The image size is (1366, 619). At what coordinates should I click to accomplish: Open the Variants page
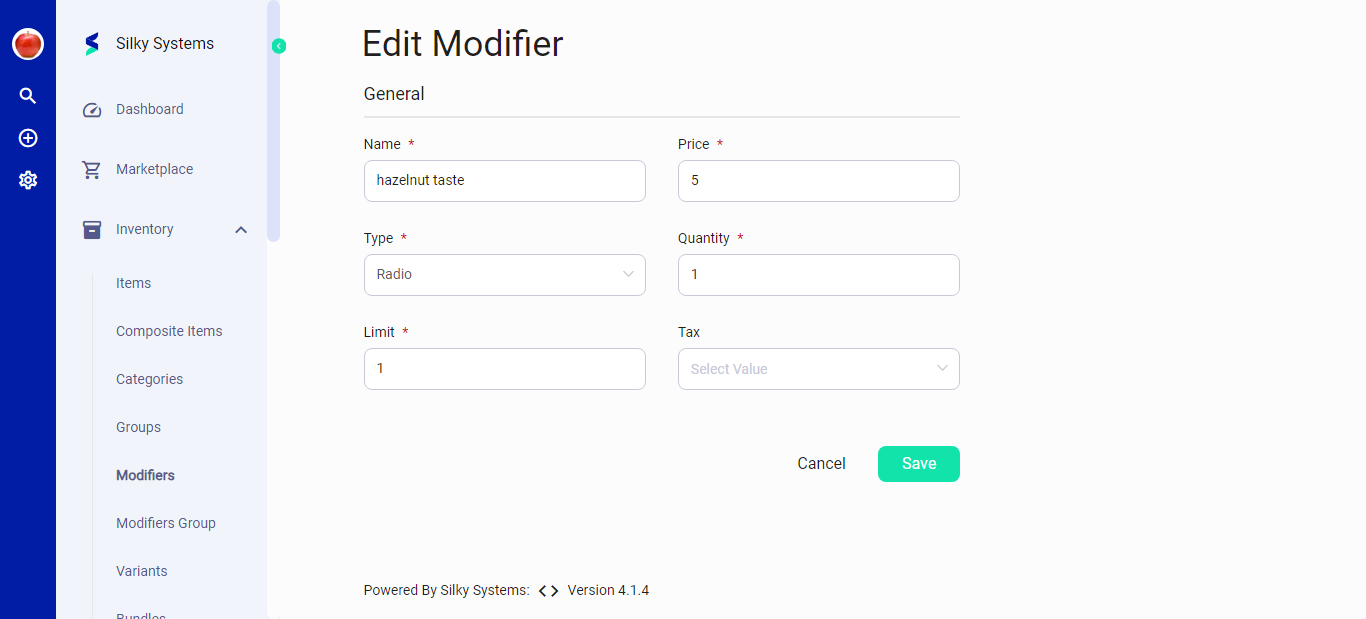click(x=141, y=571)
